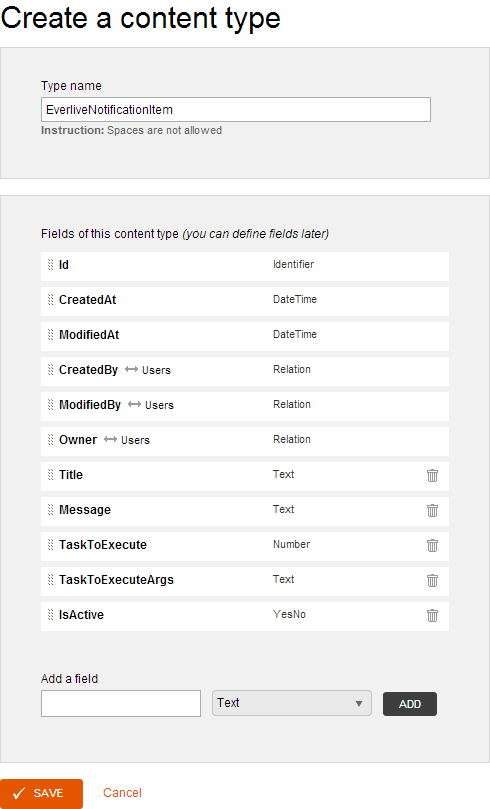The height and width of the screenshot is (809, 490).
Task: Grab the drag handle of IsActive row
Action: click(51, 614)
